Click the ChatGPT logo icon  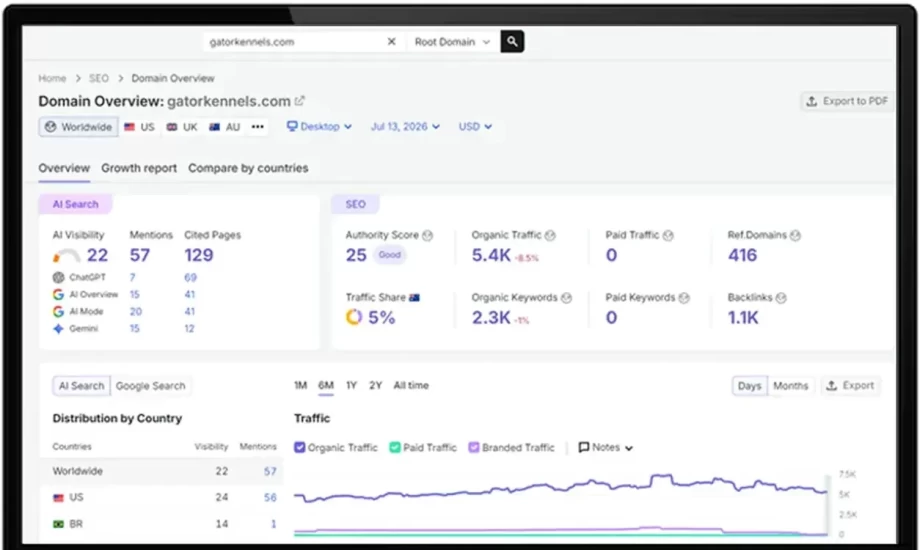tap(58, 277)
